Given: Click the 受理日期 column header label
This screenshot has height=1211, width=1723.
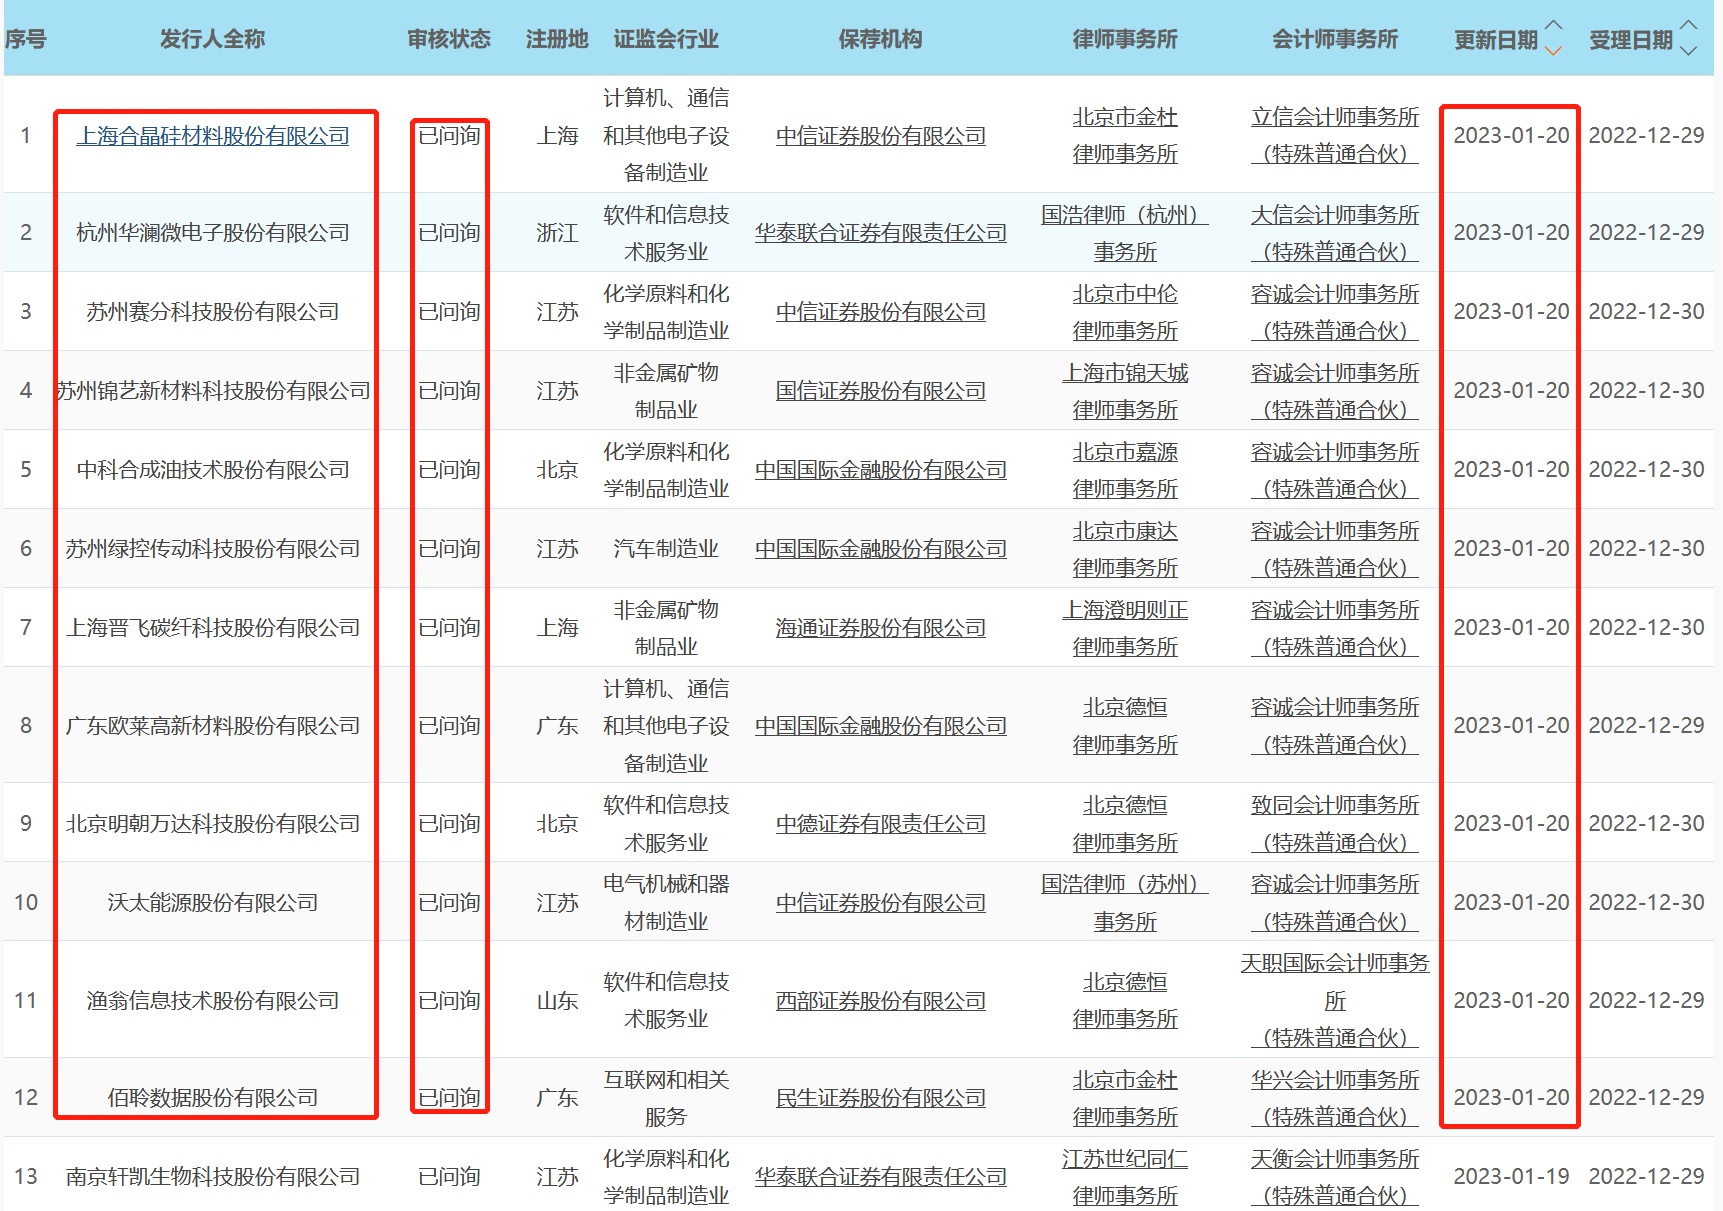Looking at the screenshot, I should pos(1631,40).
